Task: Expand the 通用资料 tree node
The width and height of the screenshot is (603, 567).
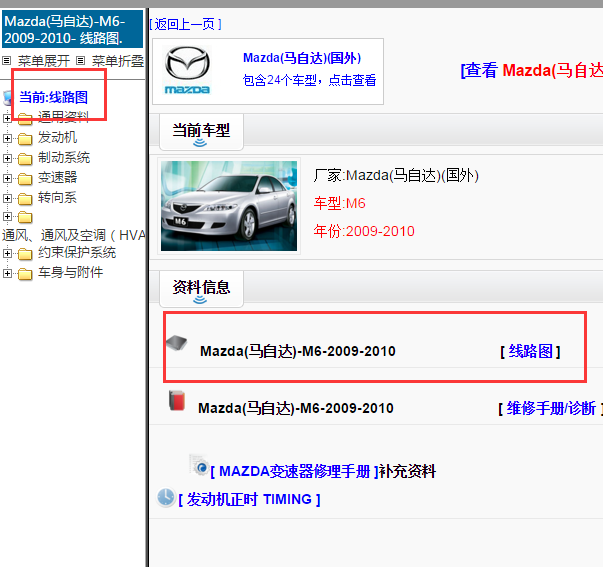Action: 7,118
